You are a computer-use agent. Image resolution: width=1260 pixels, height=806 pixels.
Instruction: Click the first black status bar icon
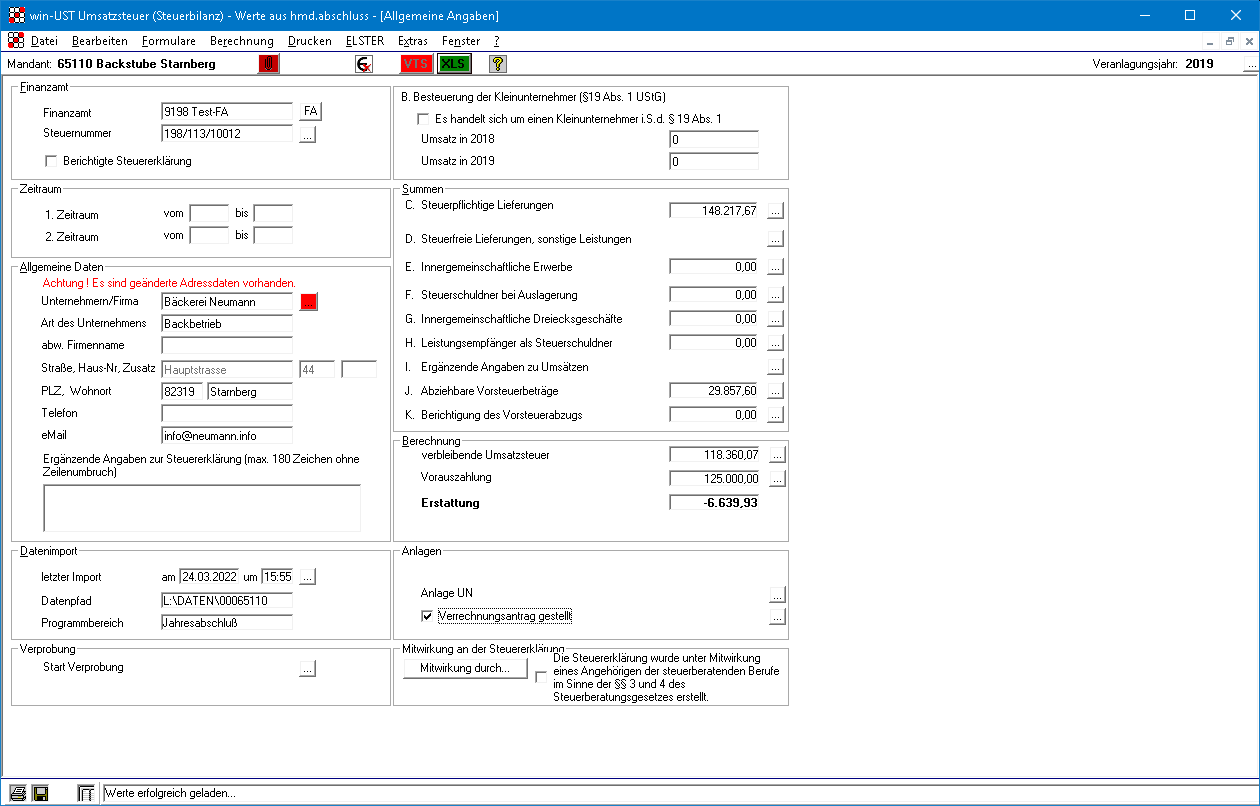coord(17,793)
